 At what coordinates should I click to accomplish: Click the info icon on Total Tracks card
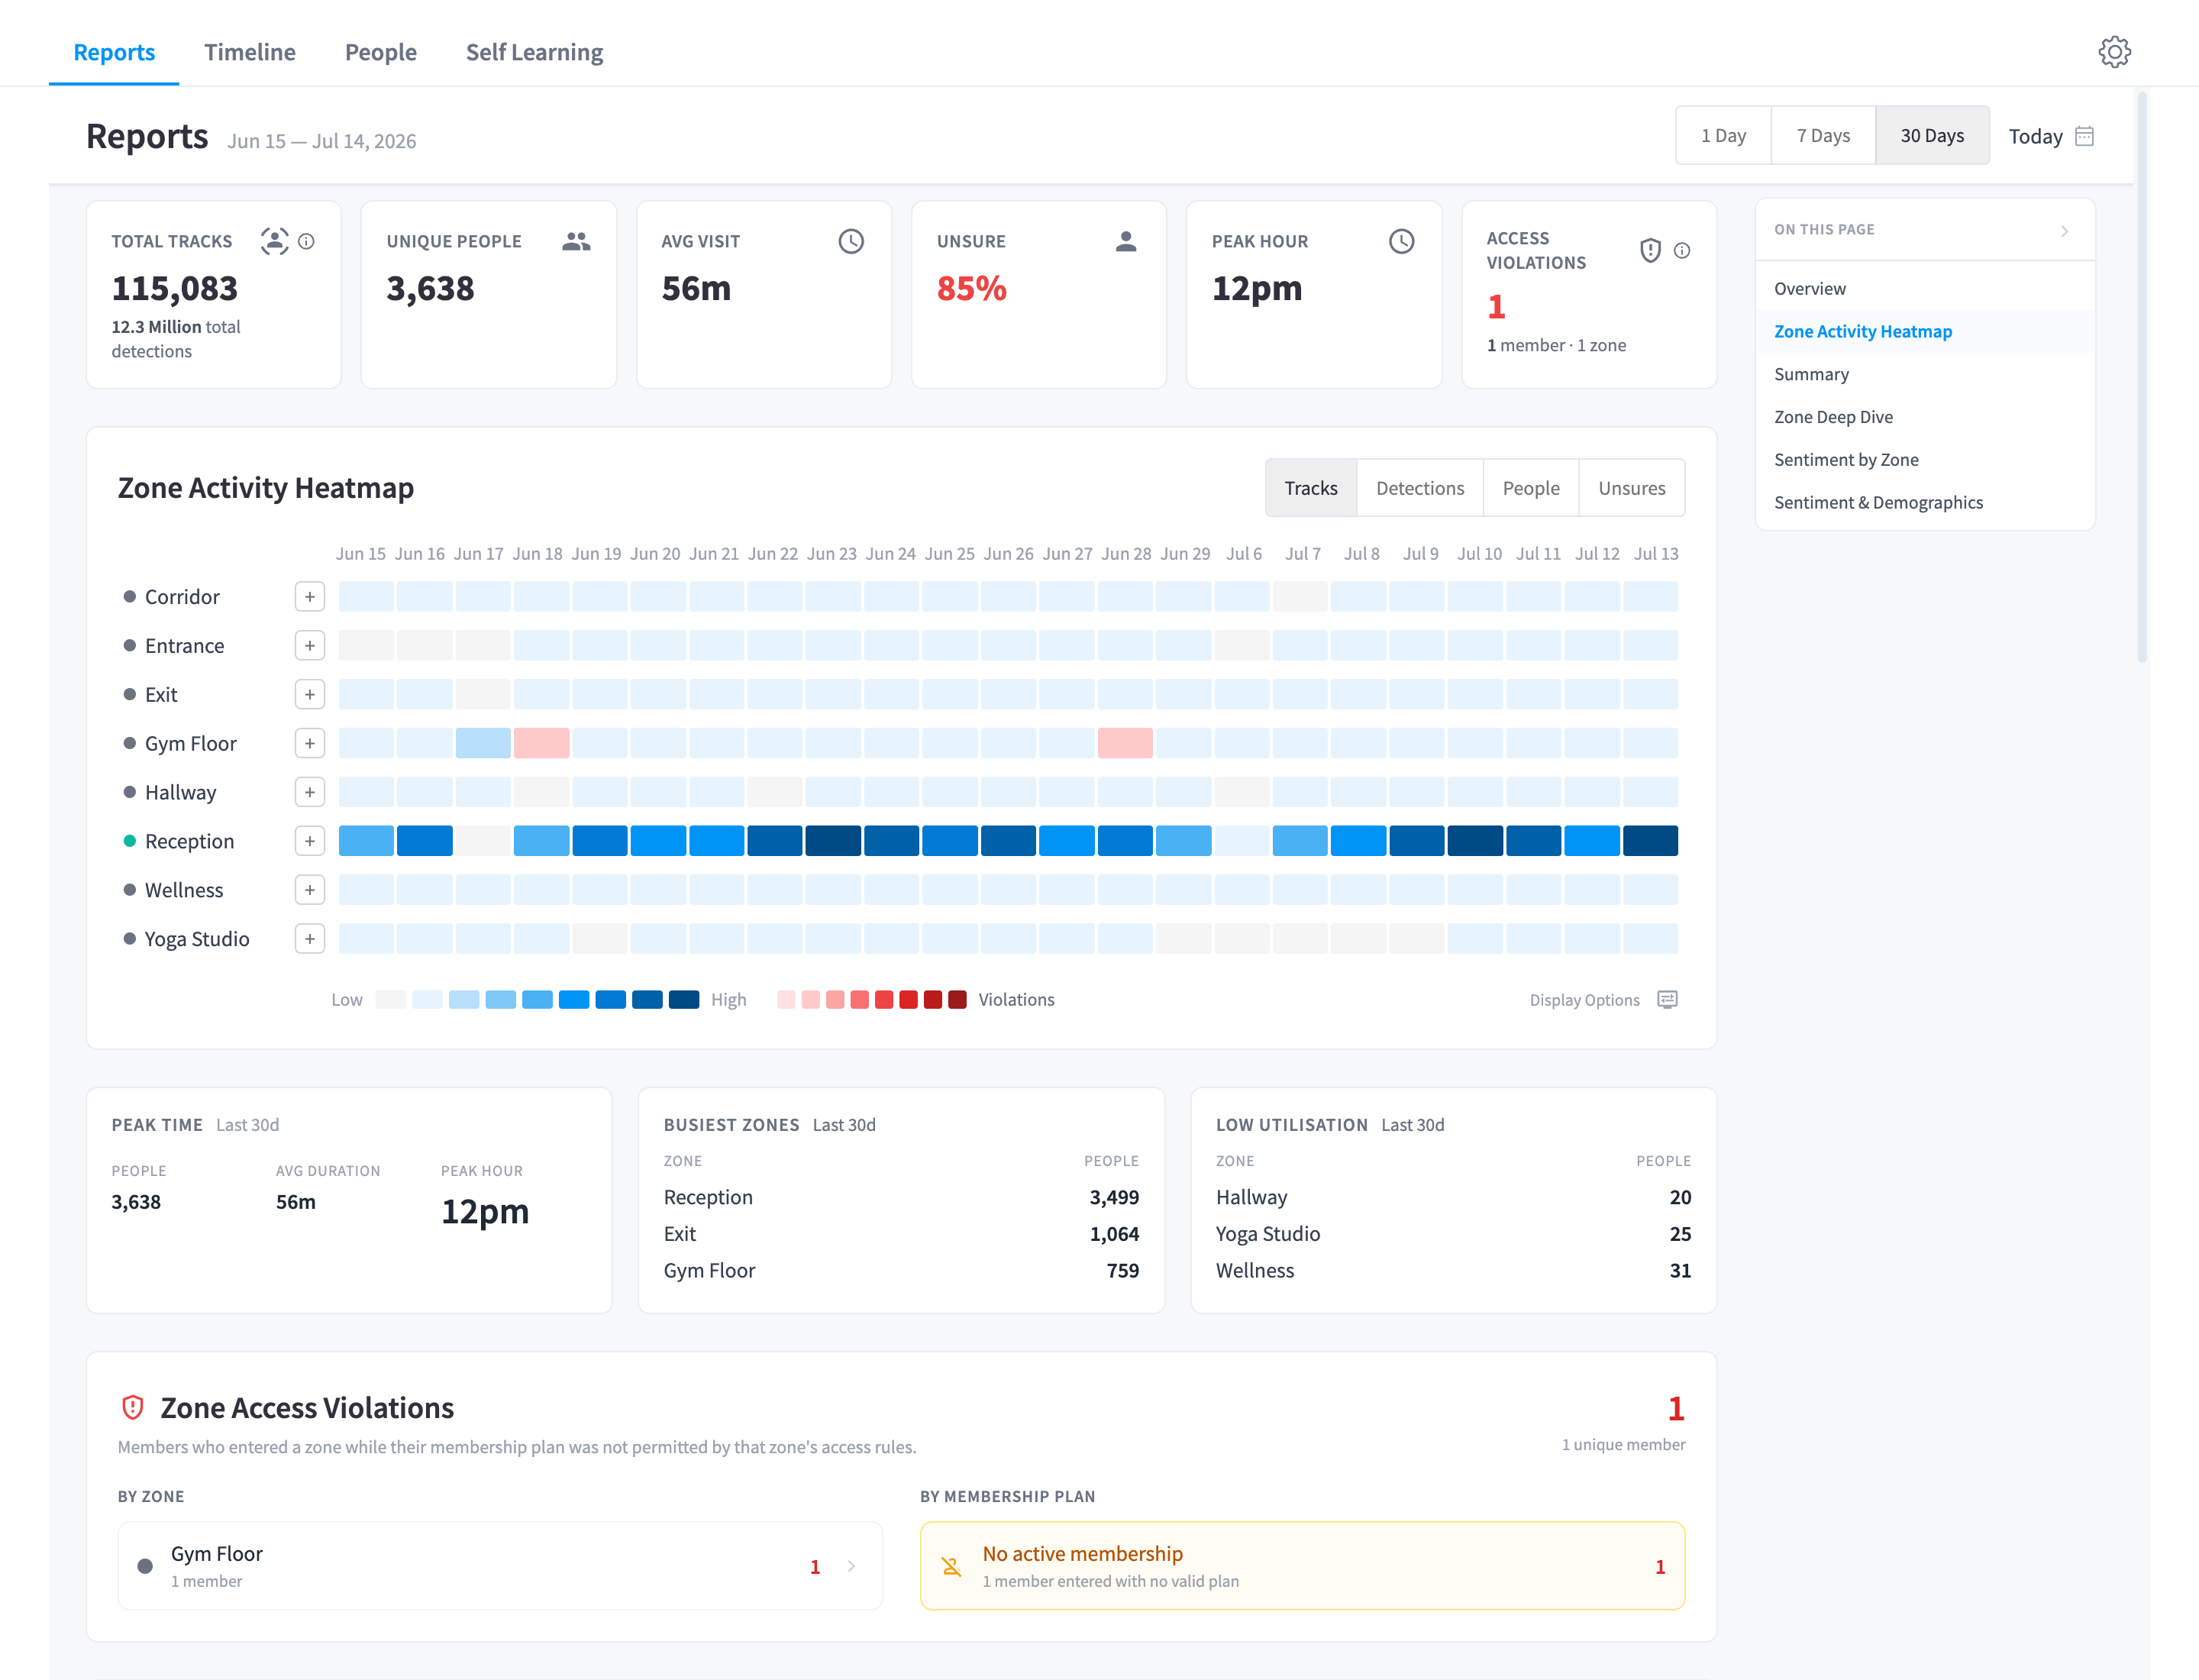[x=307, y=241]
